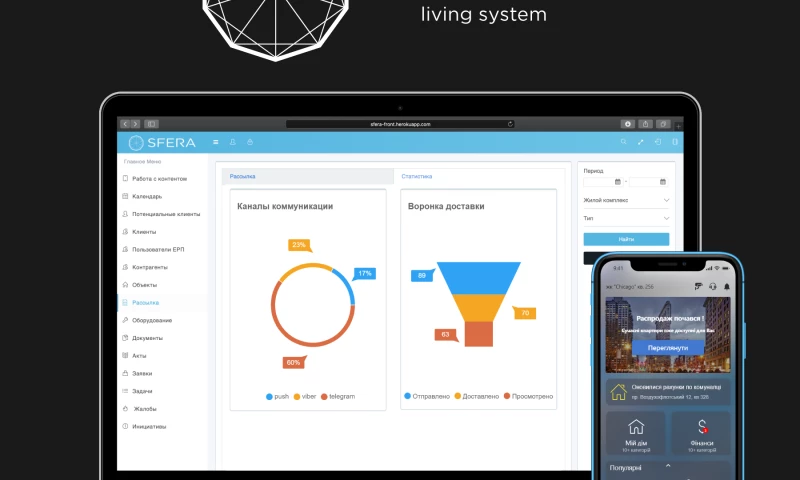
Task: Open Заявки sidebar item
Action: (162, 373)
